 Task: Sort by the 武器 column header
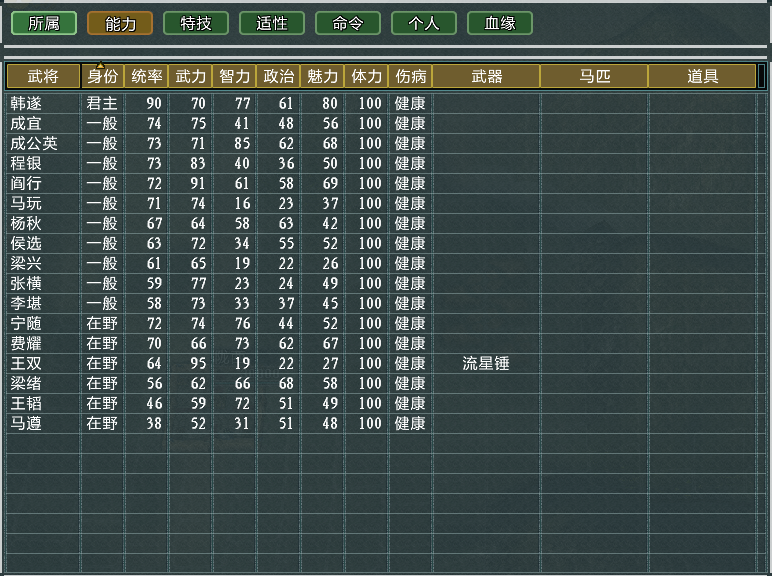click(x=486, y=76)
